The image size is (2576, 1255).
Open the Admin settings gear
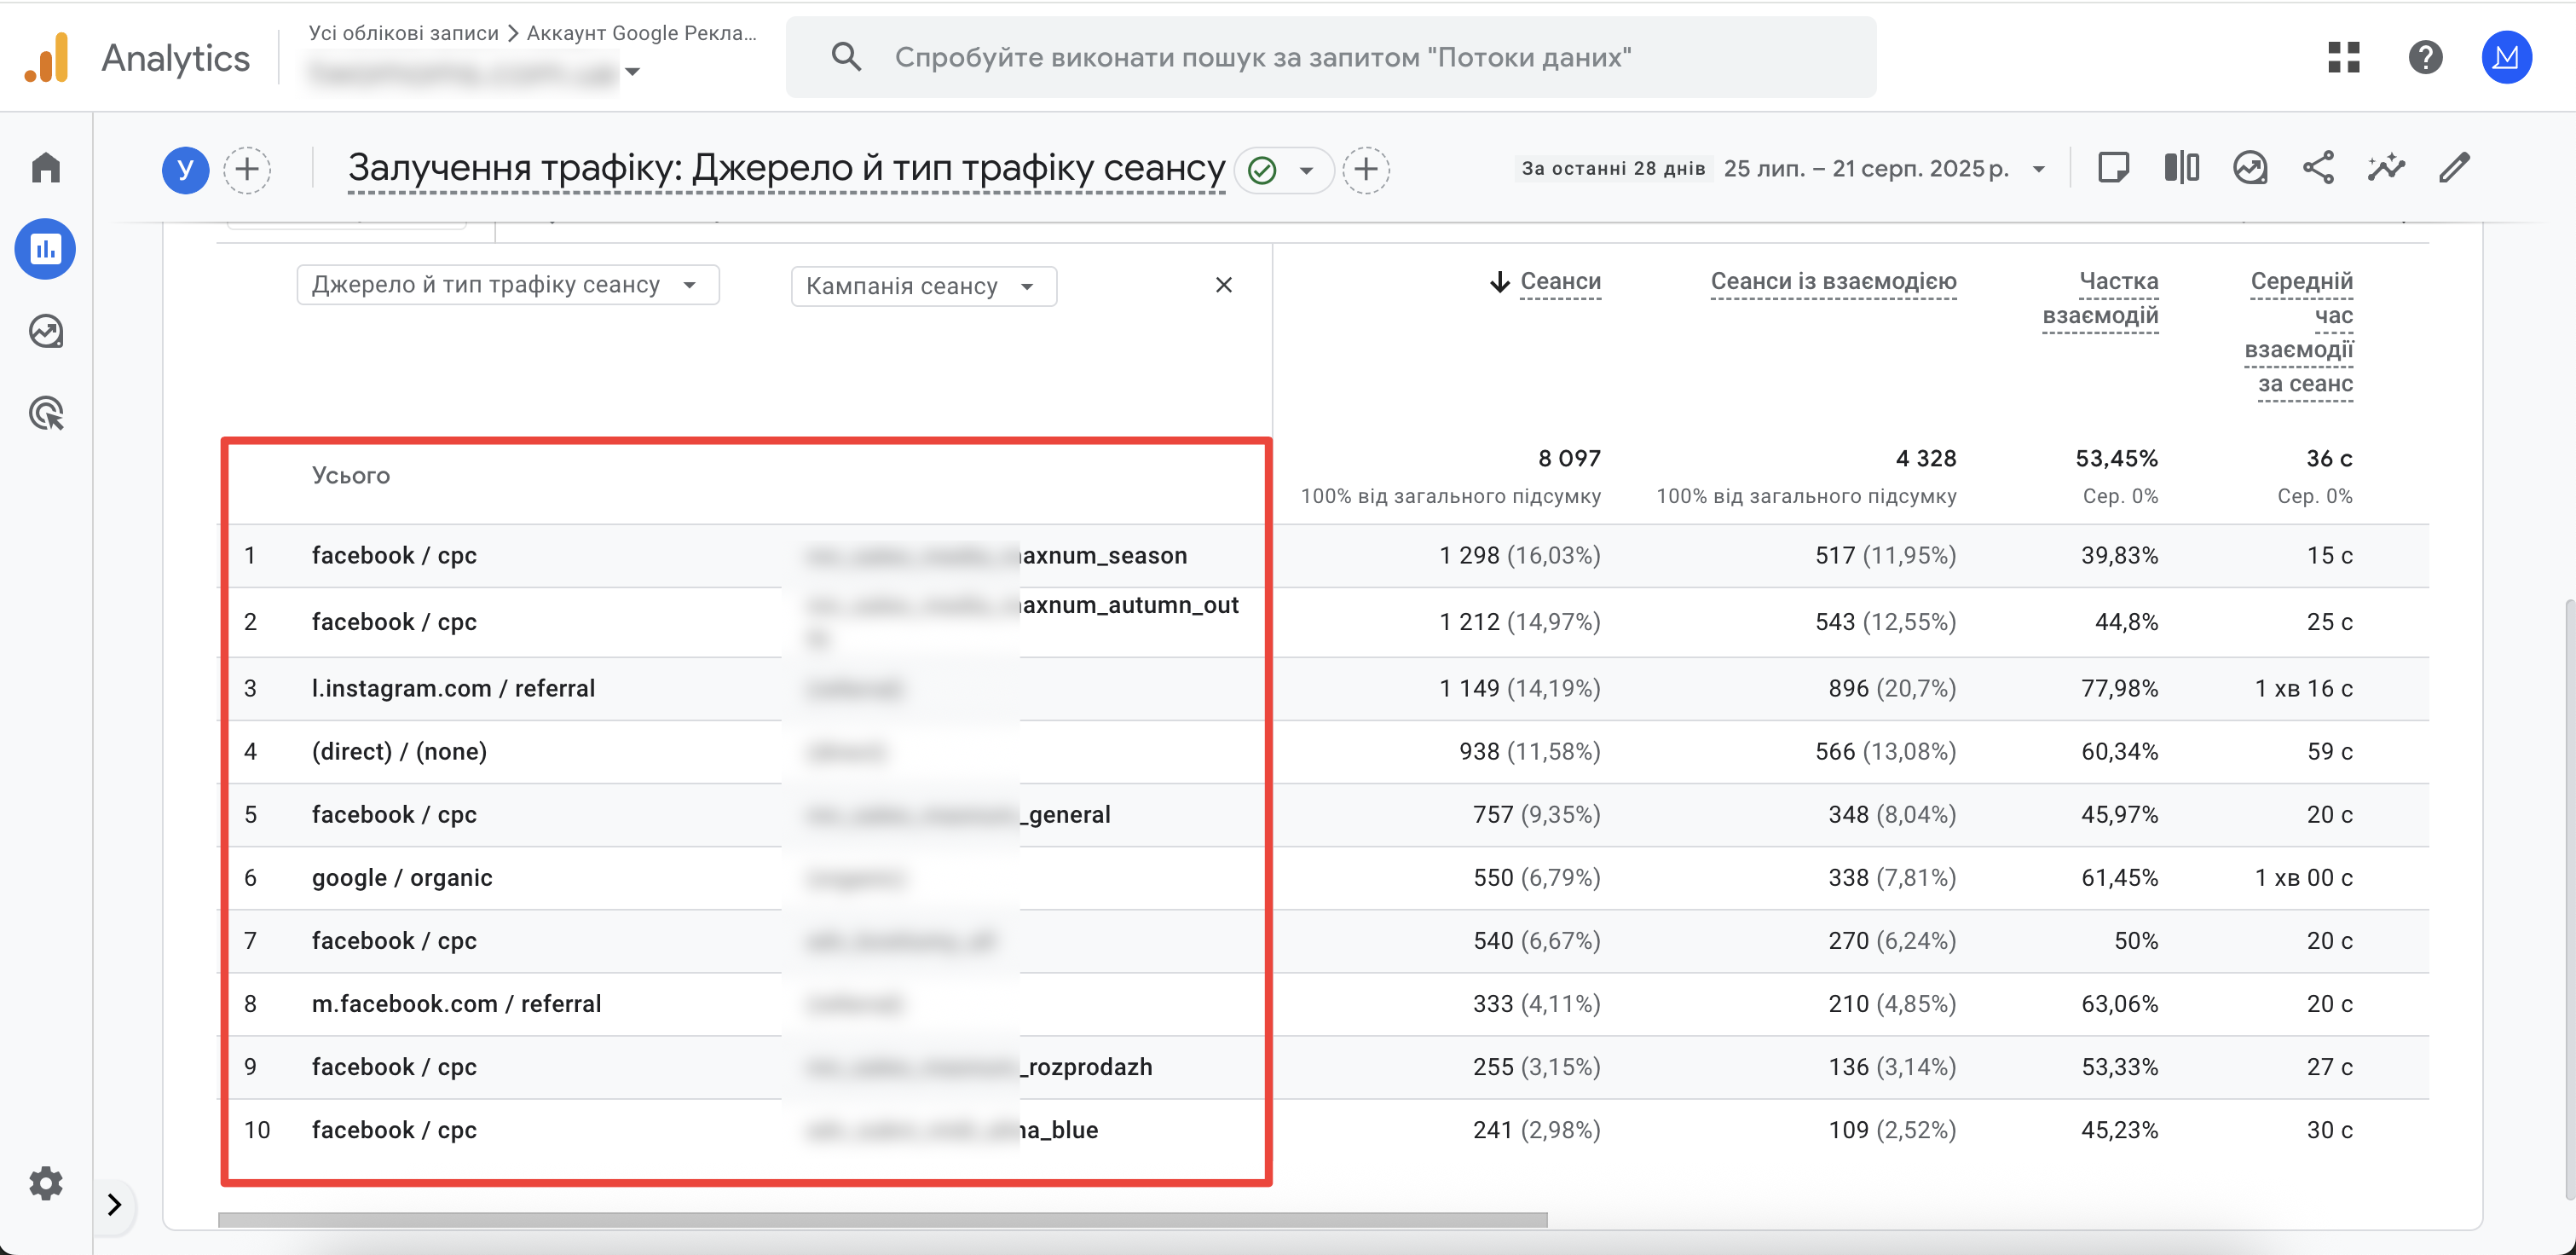click(x=46, y=1183)
